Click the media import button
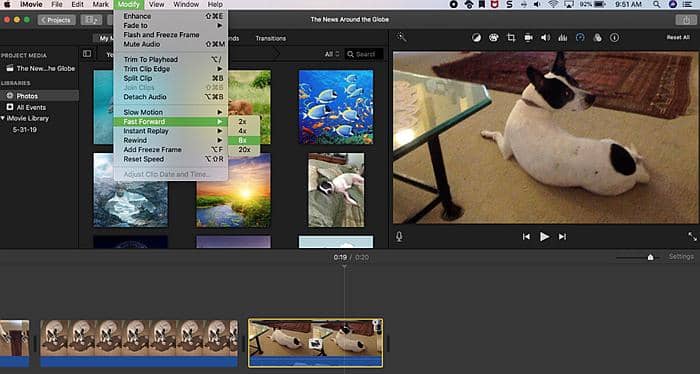 [92, 20]
